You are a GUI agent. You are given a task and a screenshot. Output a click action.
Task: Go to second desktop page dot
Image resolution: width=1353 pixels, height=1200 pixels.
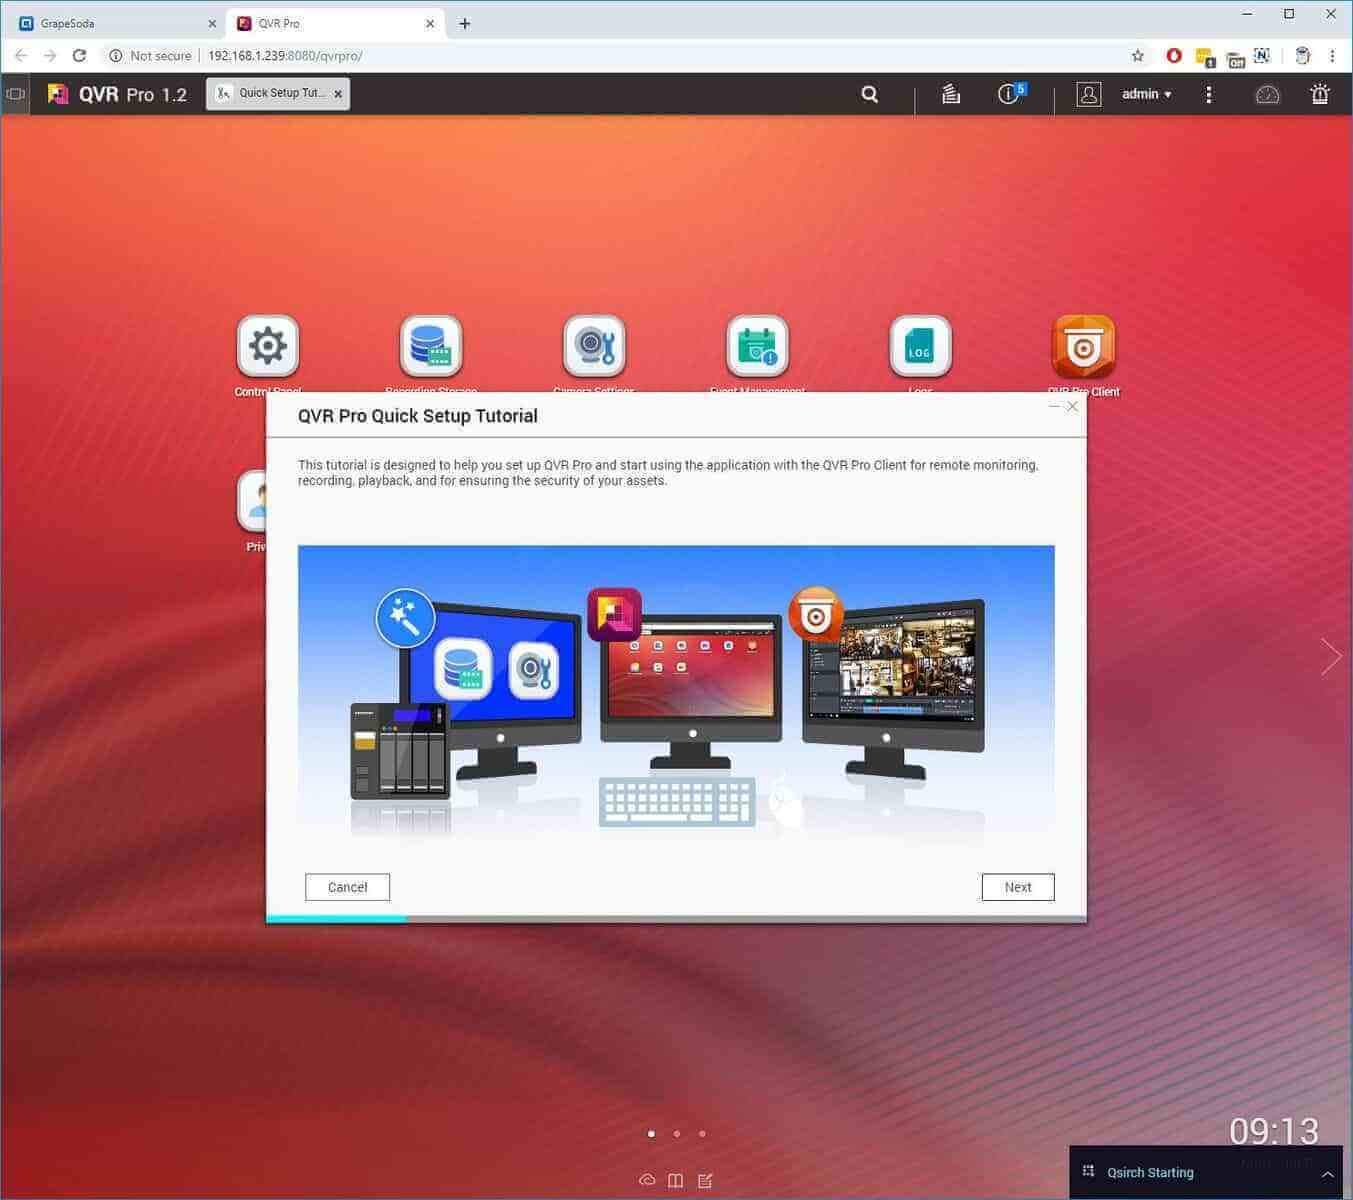tap(677, 1134)
